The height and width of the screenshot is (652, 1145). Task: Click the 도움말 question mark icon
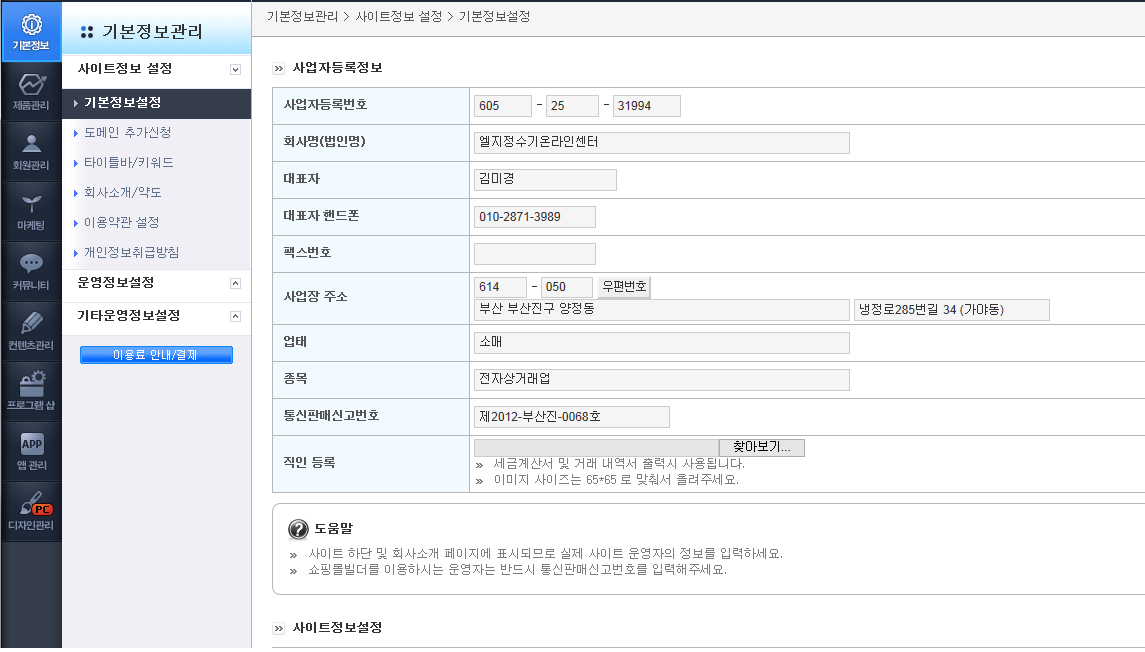298,529
